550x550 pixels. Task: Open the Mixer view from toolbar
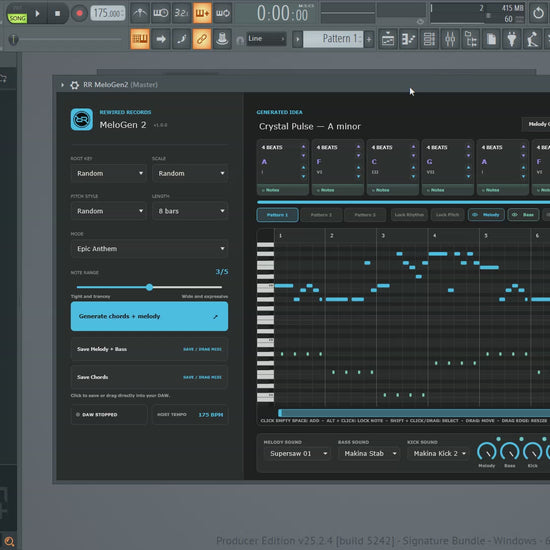(x=450, y=39)
